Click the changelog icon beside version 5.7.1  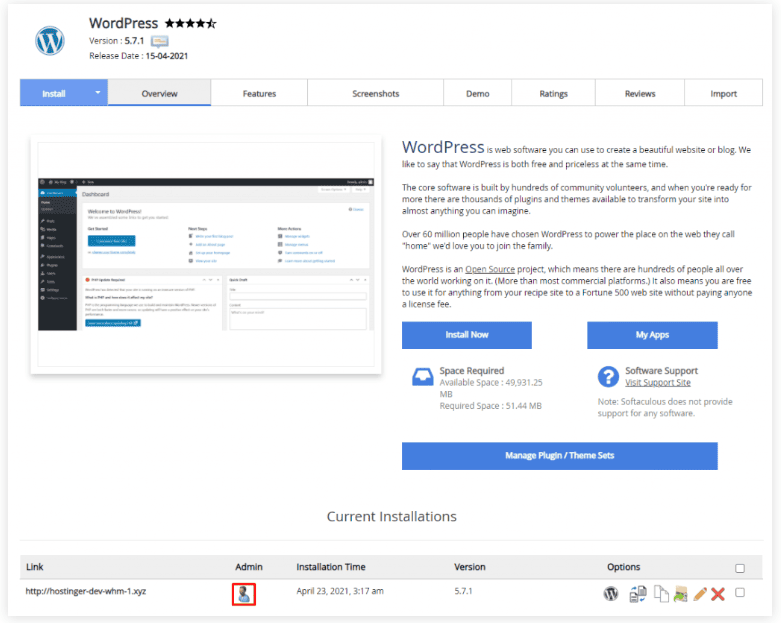[159, 42]
